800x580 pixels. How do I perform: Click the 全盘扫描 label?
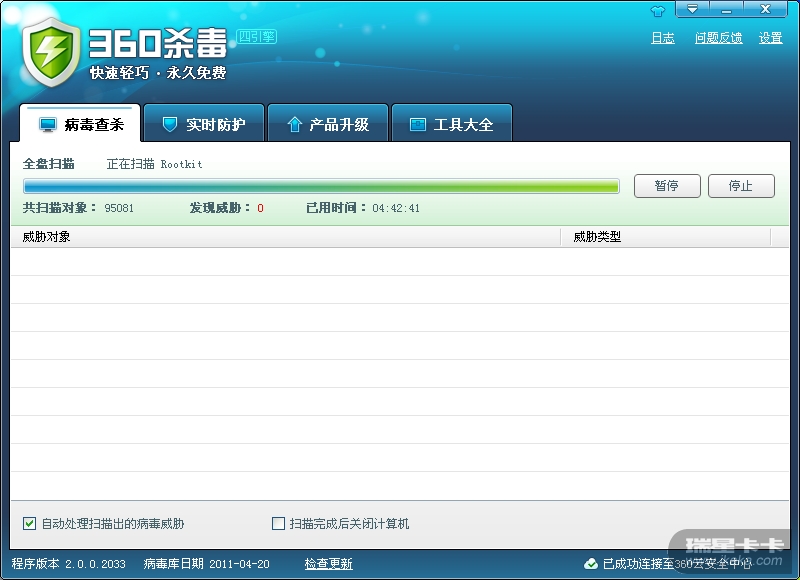coord(48,164)
